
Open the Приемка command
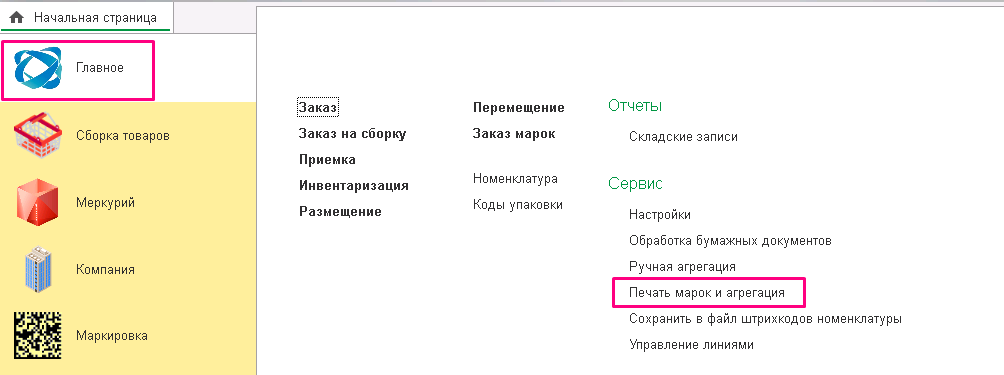[x=327, y=159]
